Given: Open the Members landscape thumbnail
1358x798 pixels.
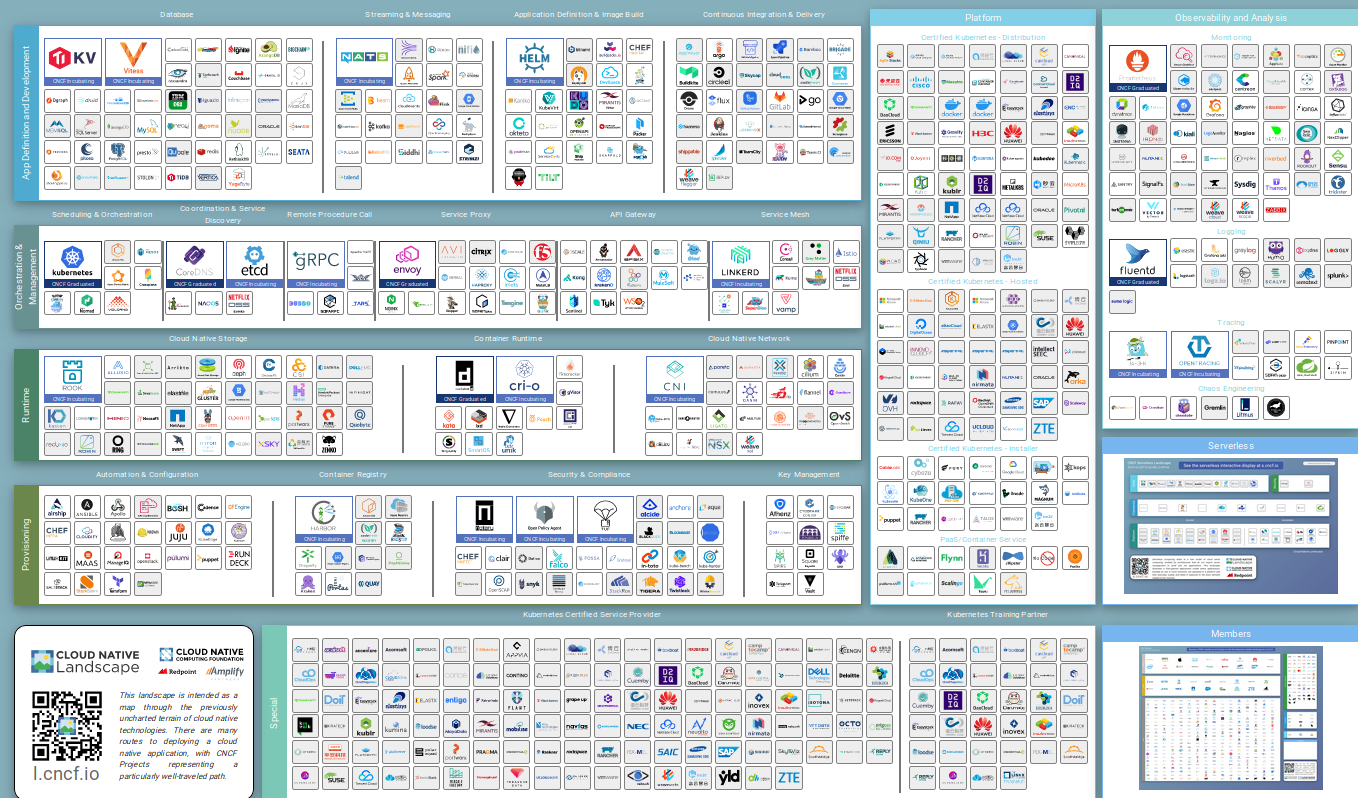Looking at the screenshot, I should 1231,716.
